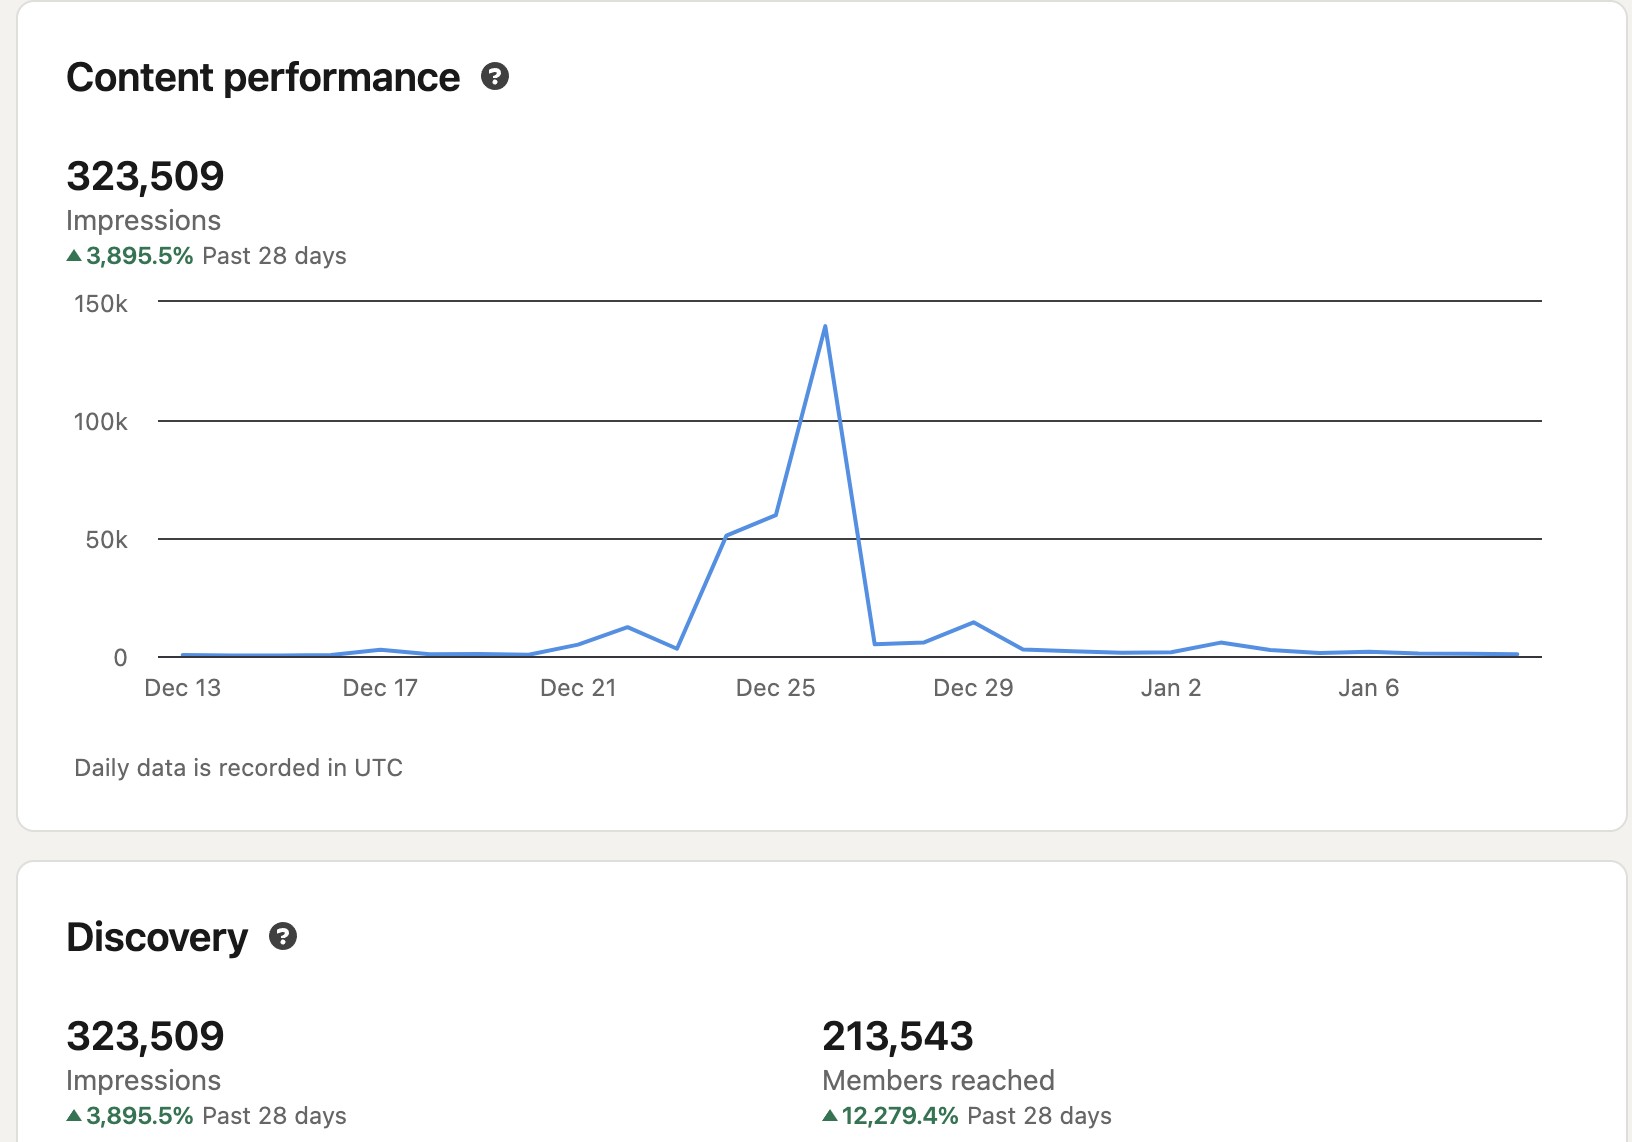Select the Dec 13 x-axis label

(182, 688)
